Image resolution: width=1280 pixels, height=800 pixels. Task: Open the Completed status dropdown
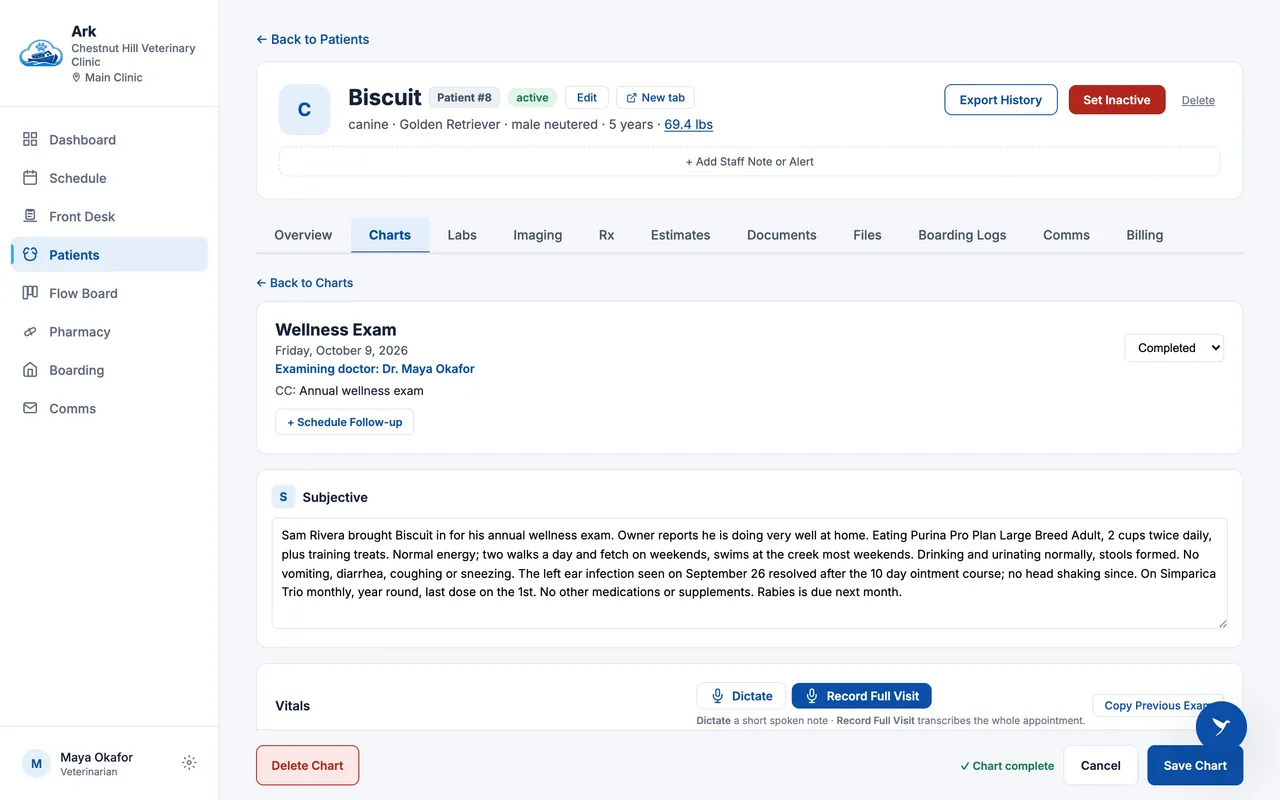point(1174,348)
